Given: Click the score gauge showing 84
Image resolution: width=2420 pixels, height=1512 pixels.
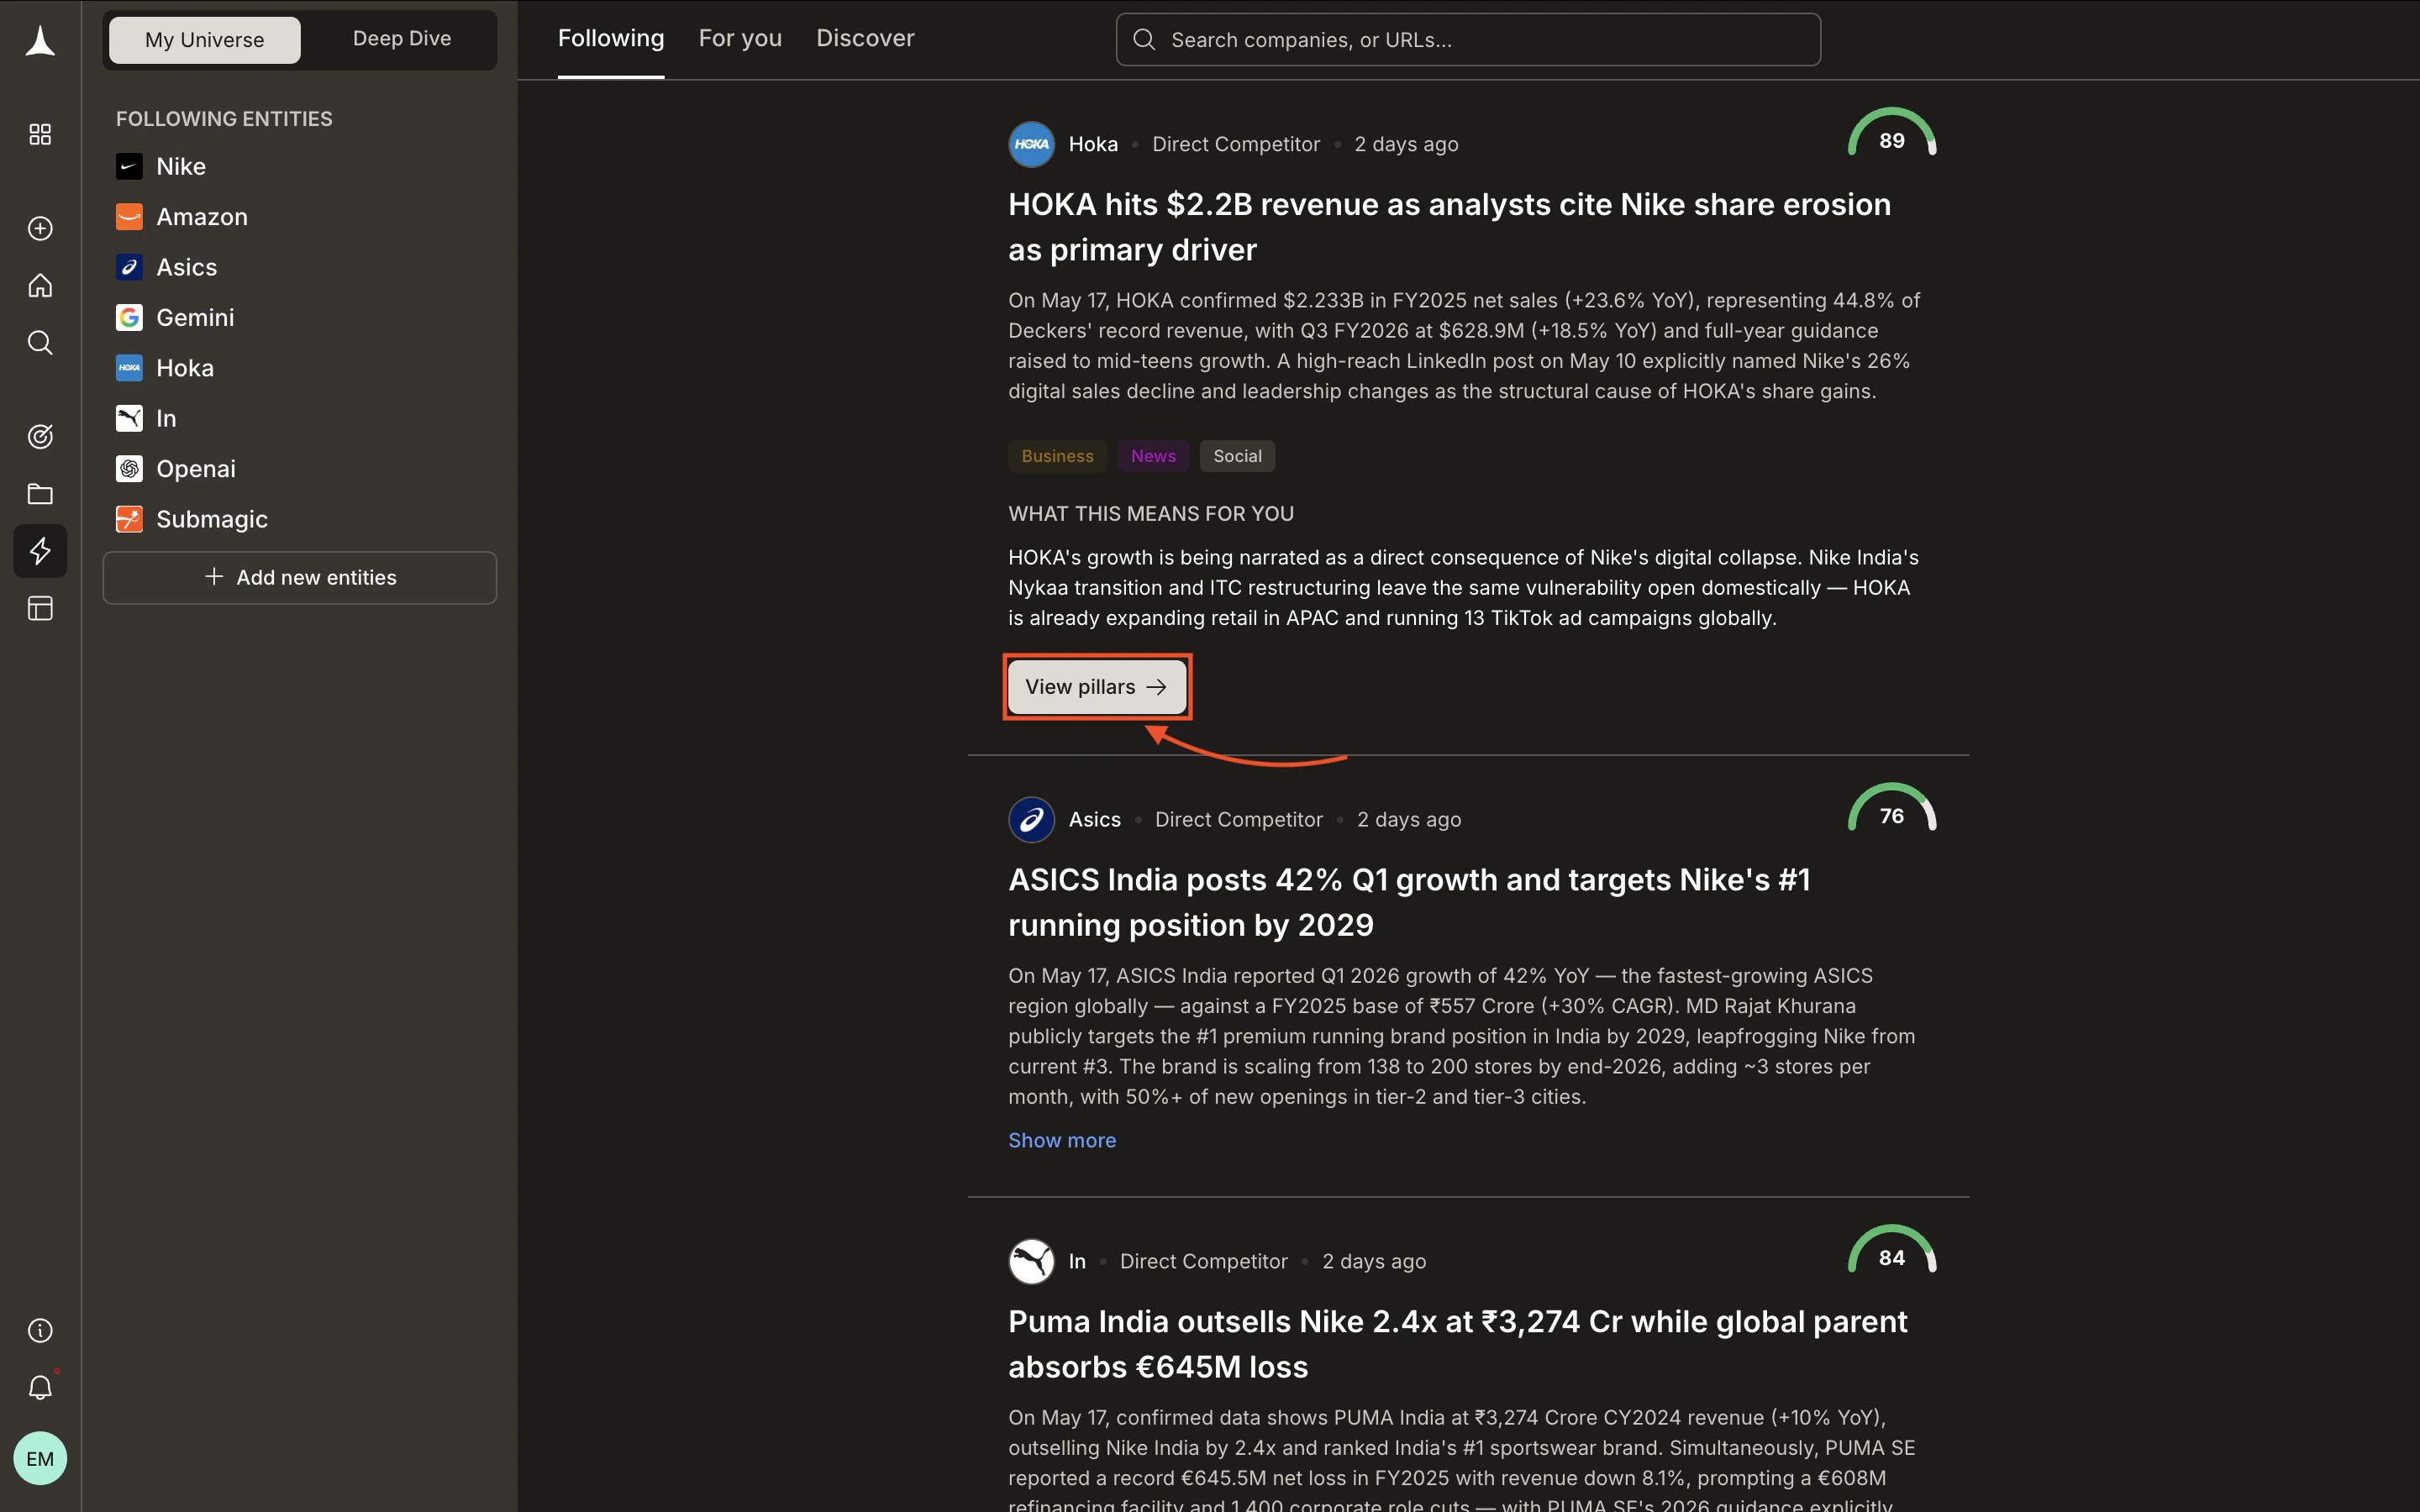Looking at the screenshot, I should click(x=1891, y=1250).
